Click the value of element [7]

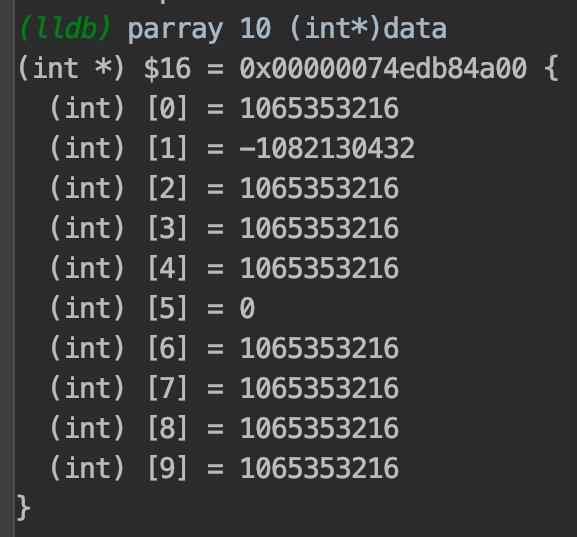click(319, 388)
